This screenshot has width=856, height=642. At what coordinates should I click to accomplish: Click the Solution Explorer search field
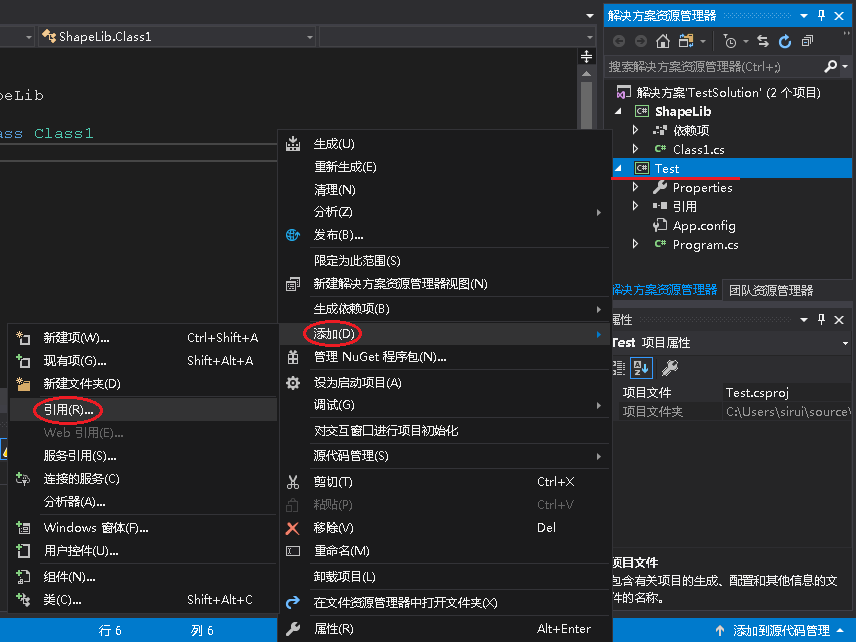[714, 67]
